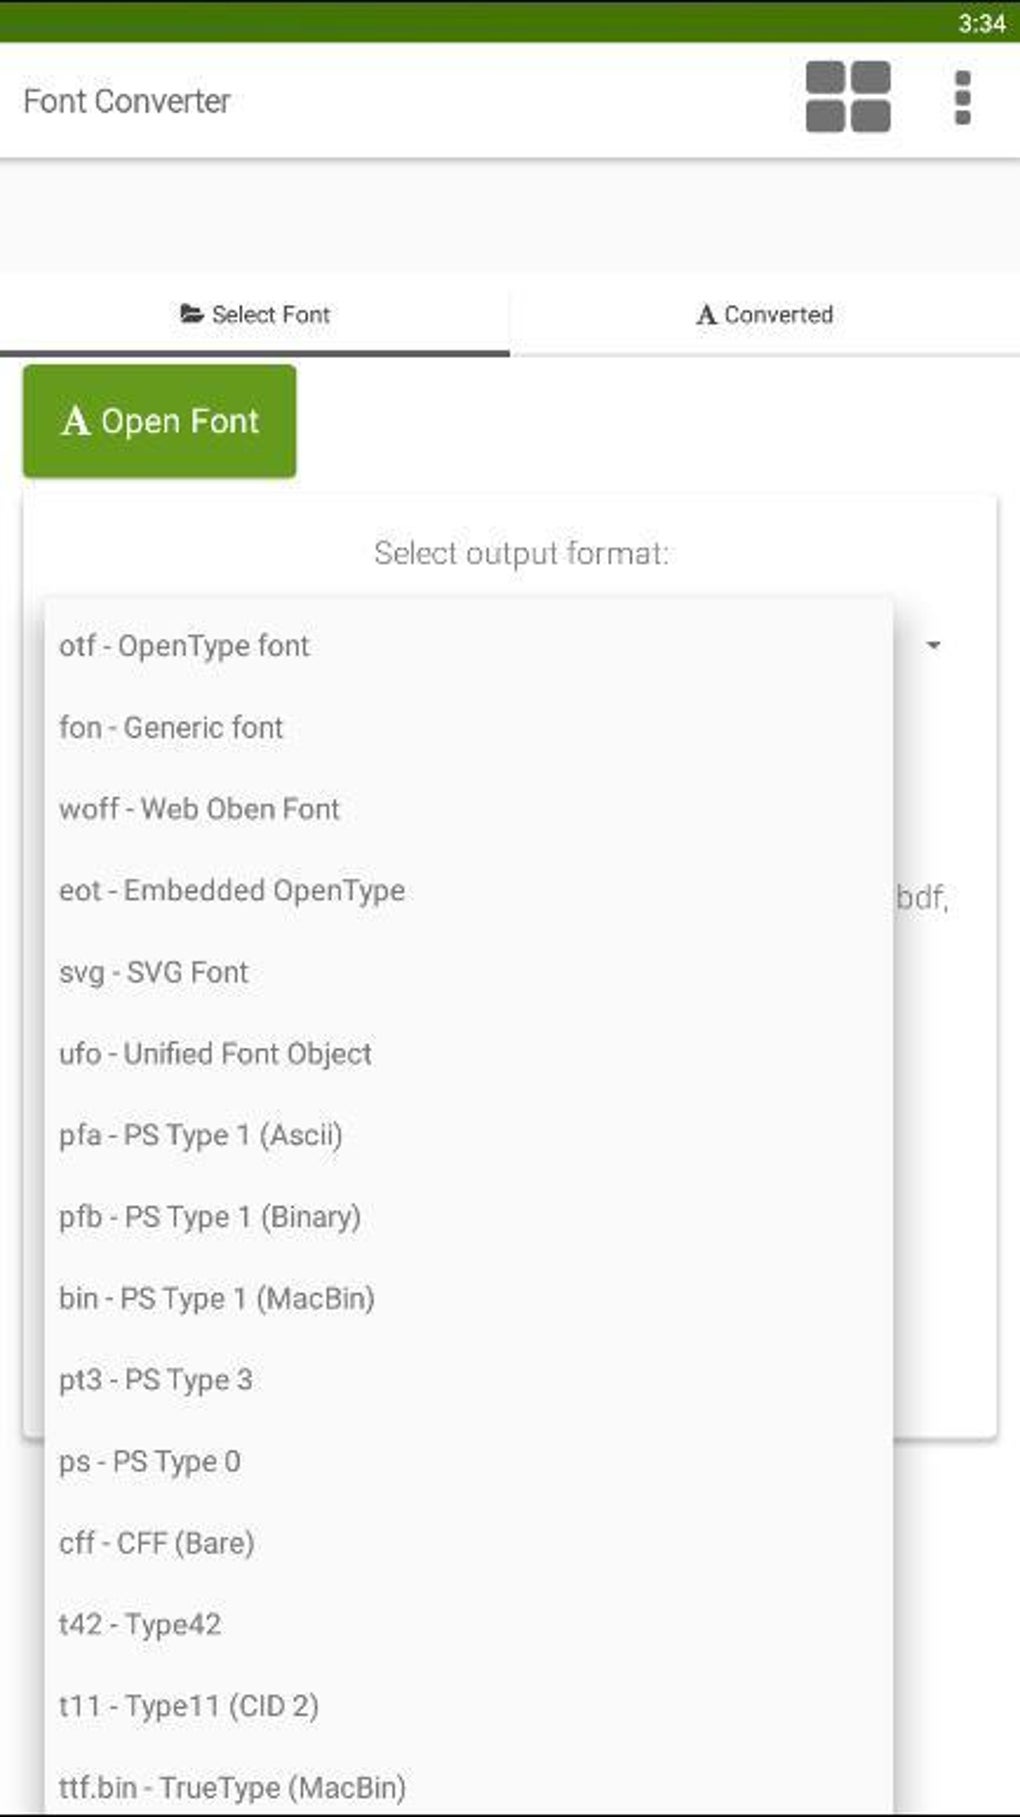The width and height of the screenshot is (1020, 1817).
Task: Open the grid apps icon in header
Action: [x=848, y=97]
